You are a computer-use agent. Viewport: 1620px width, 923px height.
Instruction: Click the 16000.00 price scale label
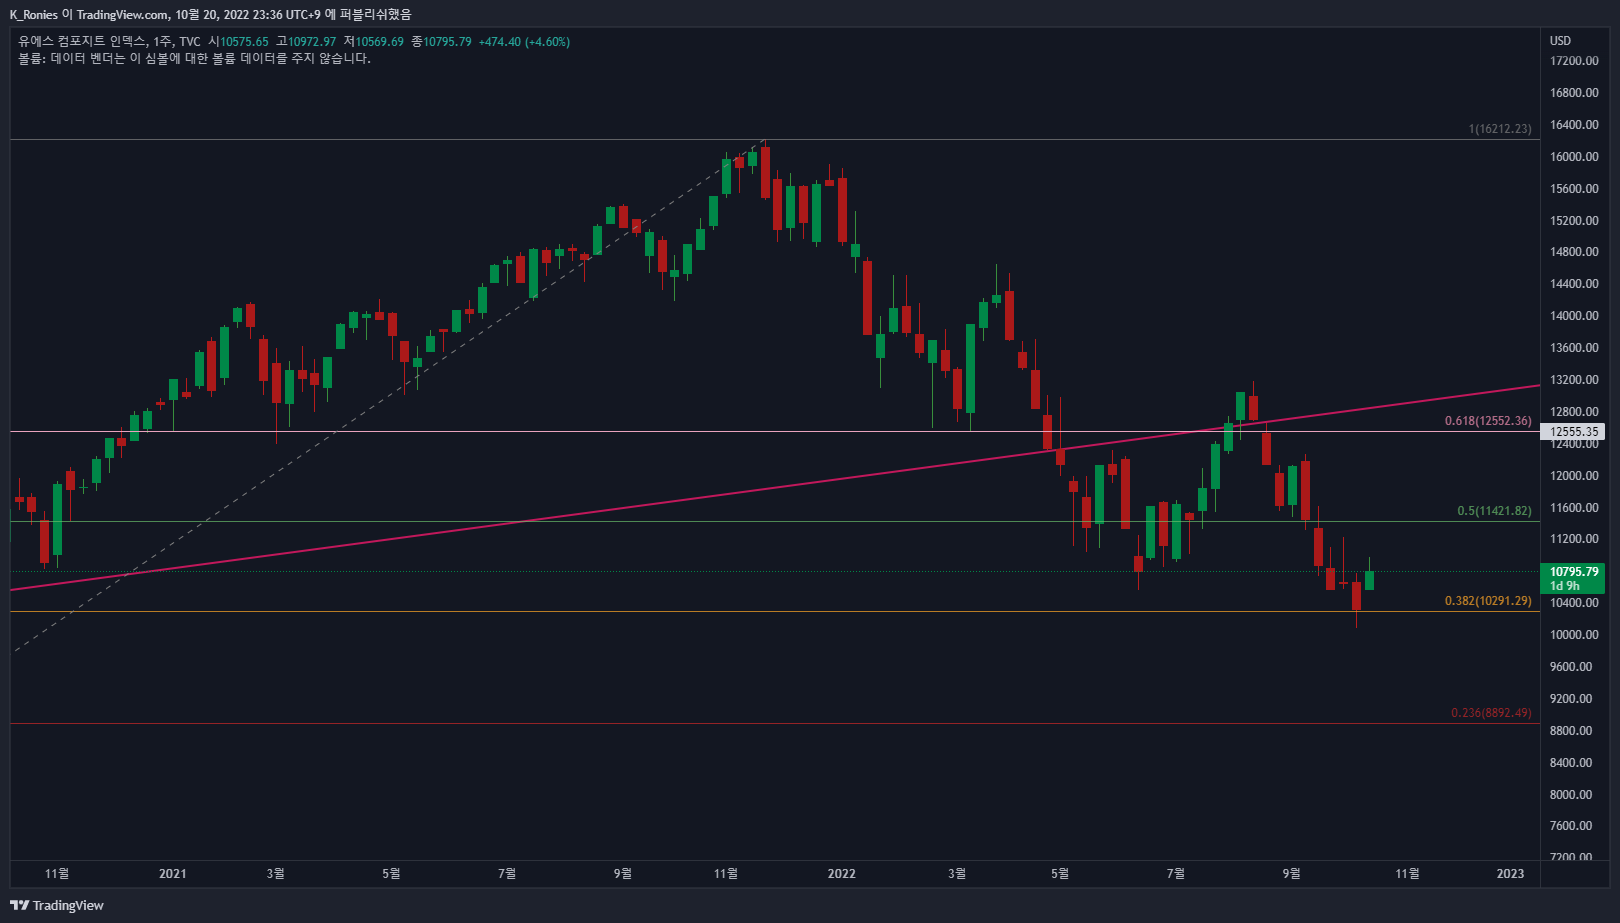pyautogui.click(x=1574, y=157)
